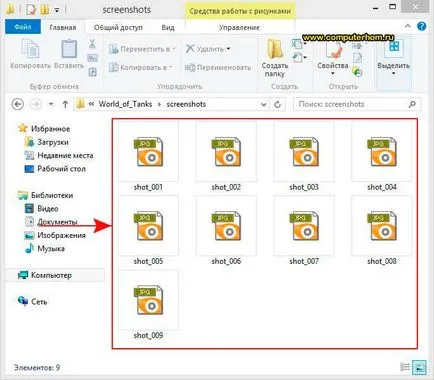Screen dimensions: 434x380
Task: Open the Управление ribbon tab
Action: point(239,27)
